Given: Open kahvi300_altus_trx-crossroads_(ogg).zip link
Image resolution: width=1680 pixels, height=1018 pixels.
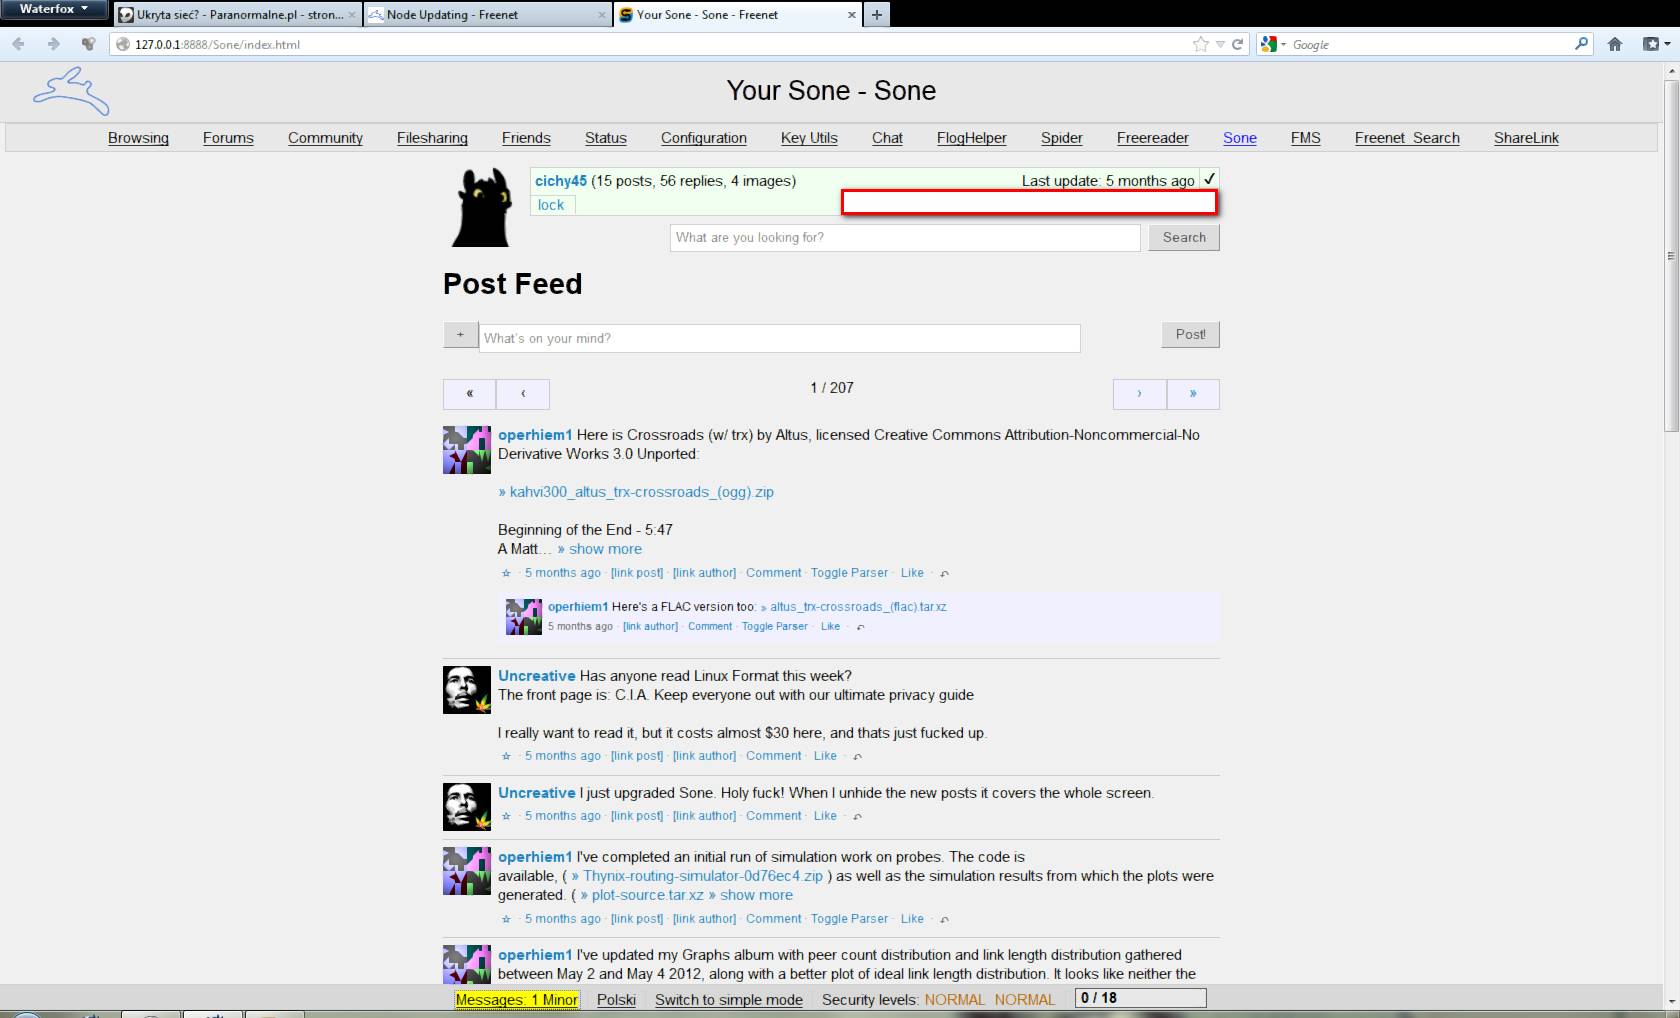Looking at the screenshot, I should [x=636, y=492].
